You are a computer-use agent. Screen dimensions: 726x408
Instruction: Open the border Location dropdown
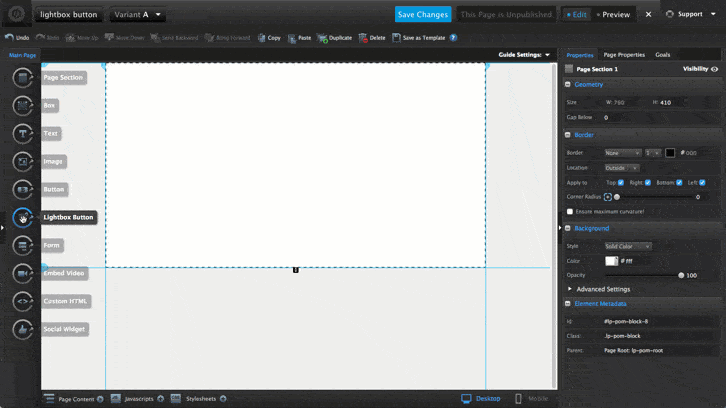coord(621,168)
